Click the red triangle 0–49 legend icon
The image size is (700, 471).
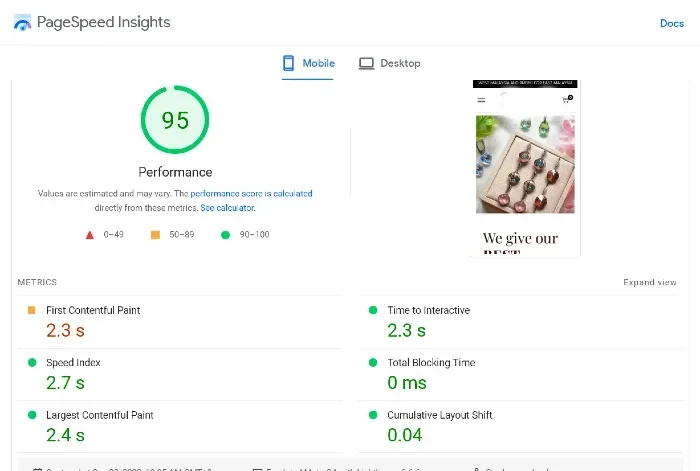90,235
